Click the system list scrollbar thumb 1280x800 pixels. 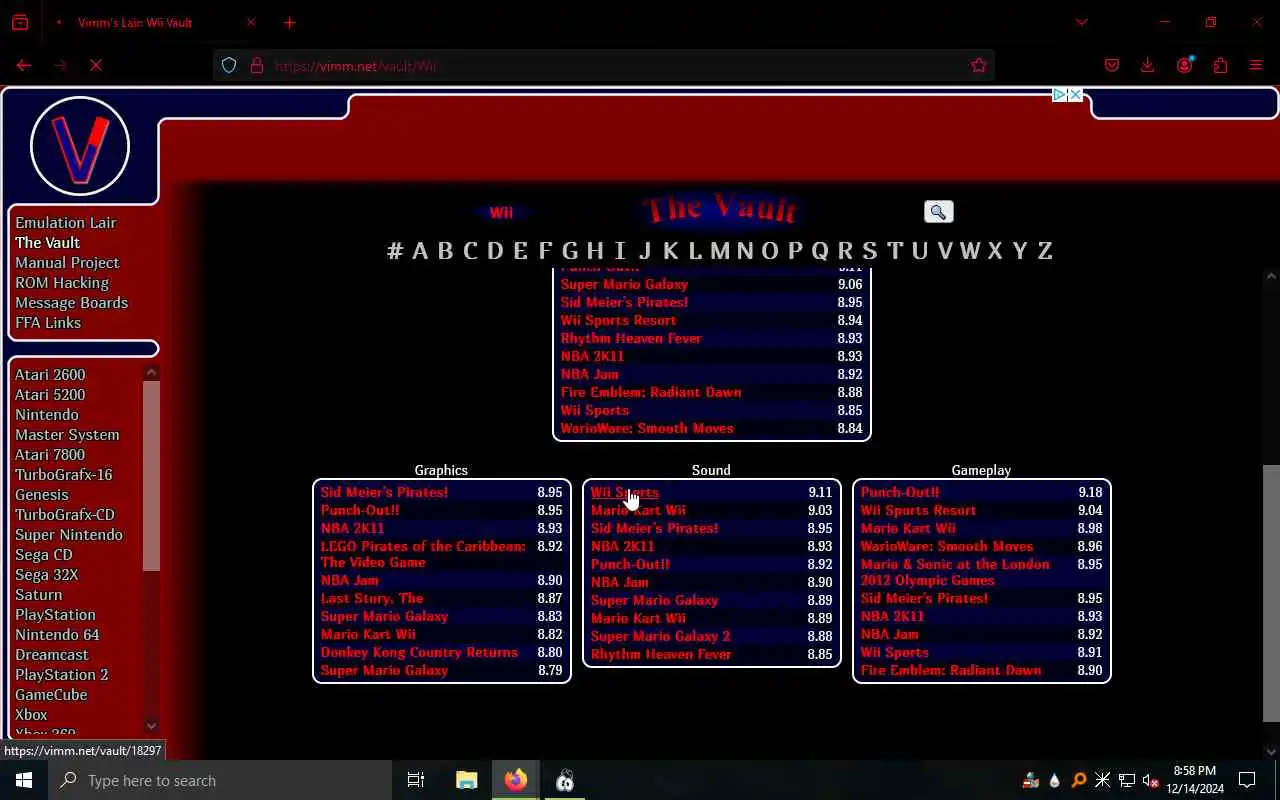pos(151,475)
